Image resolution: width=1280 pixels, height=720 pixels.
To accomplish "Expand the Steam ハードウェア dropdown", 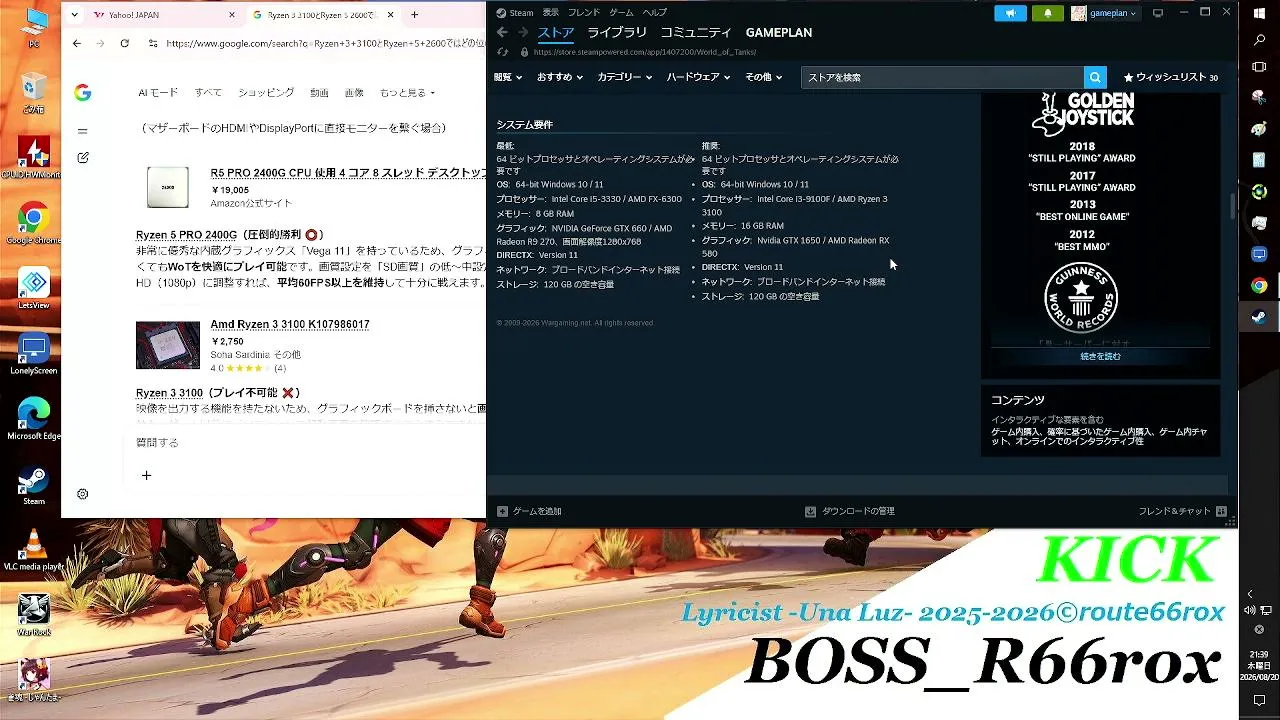I will [699, 77].
